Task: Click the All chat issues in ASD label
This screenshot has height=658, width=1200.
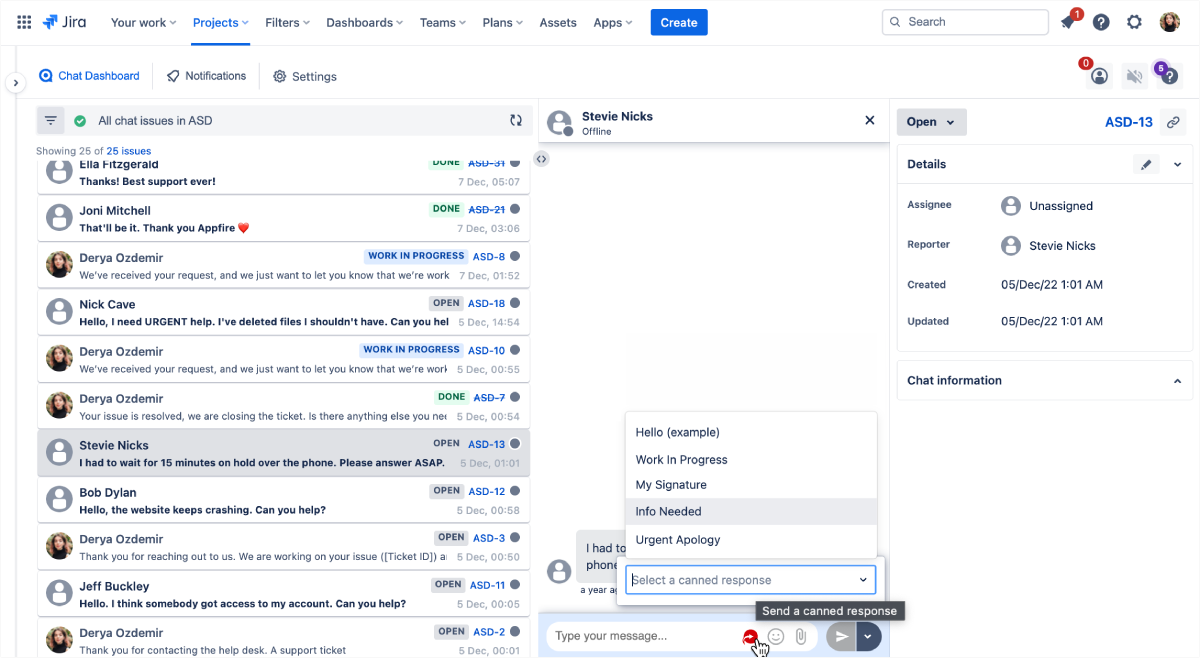Action: coord(155,121)
